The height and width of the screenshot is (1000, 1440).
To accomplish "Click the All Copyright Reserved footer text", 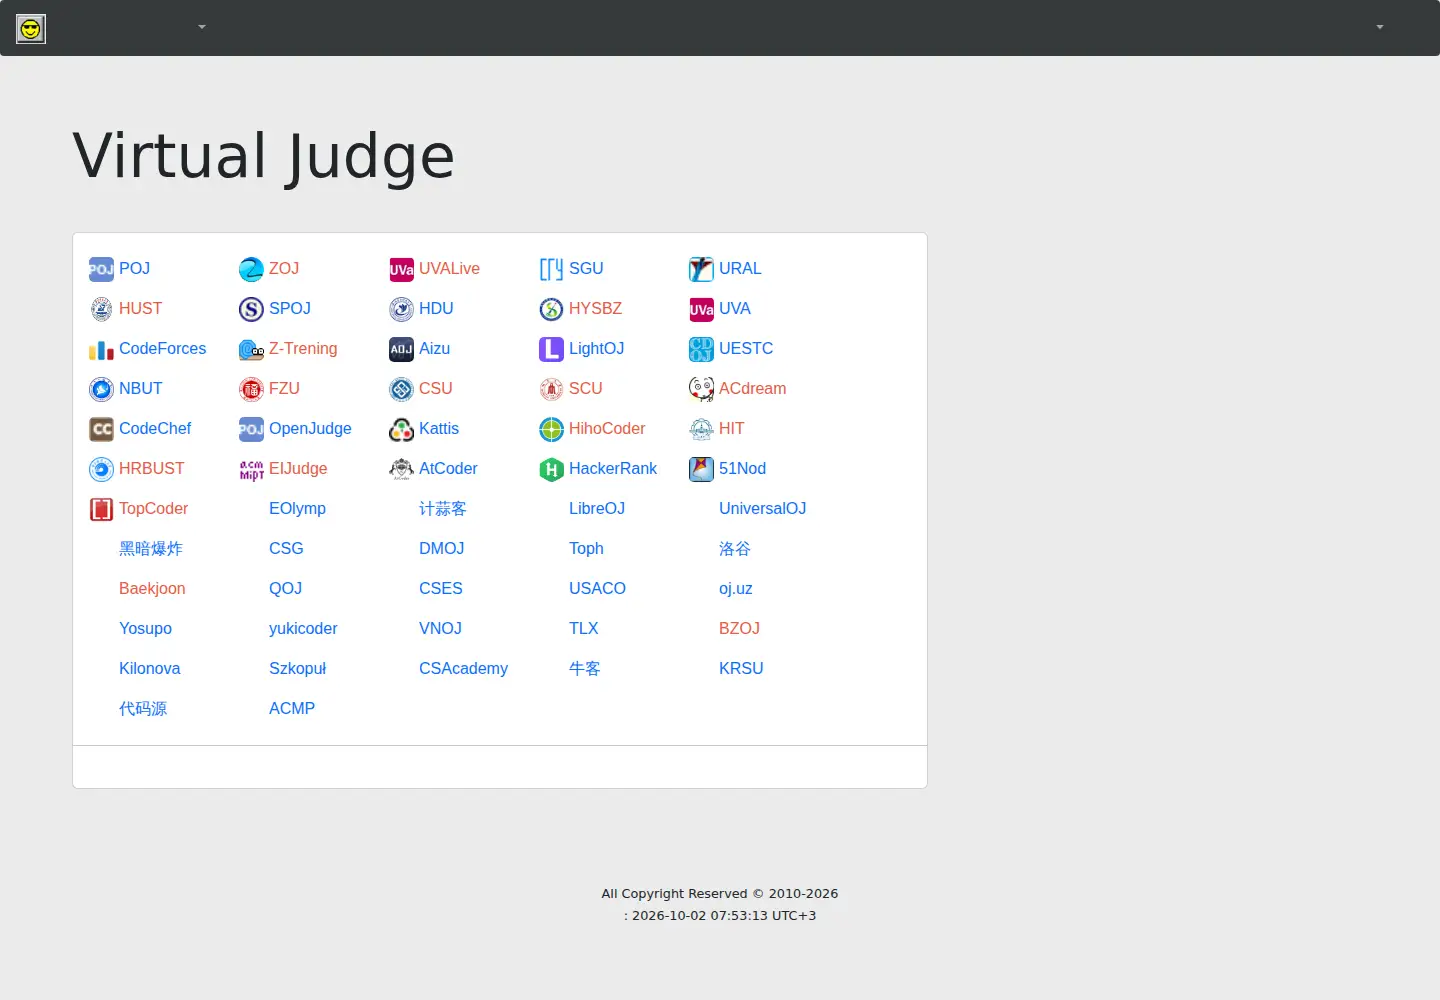I will (720, 893).
